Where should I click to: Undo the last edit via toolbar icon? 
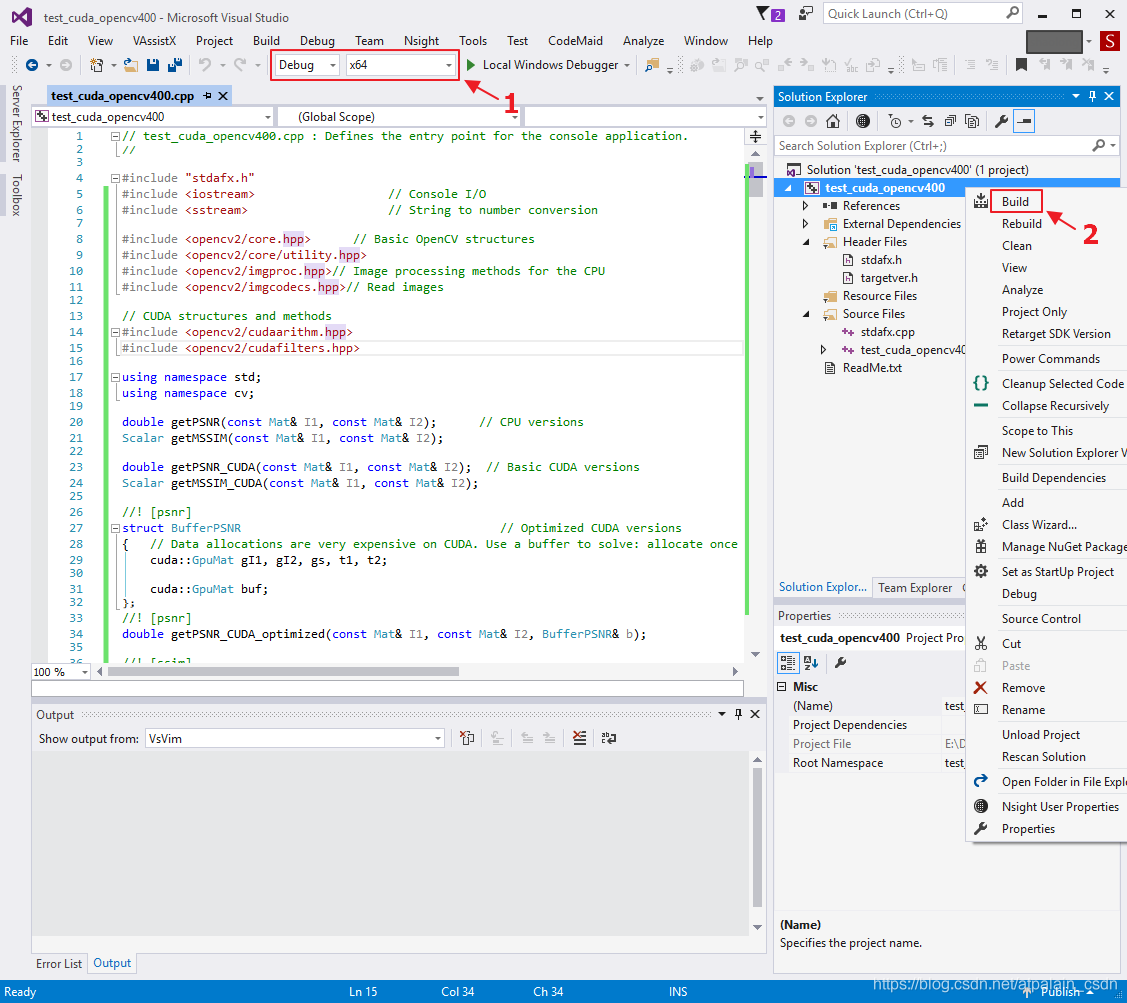point(206,65)
